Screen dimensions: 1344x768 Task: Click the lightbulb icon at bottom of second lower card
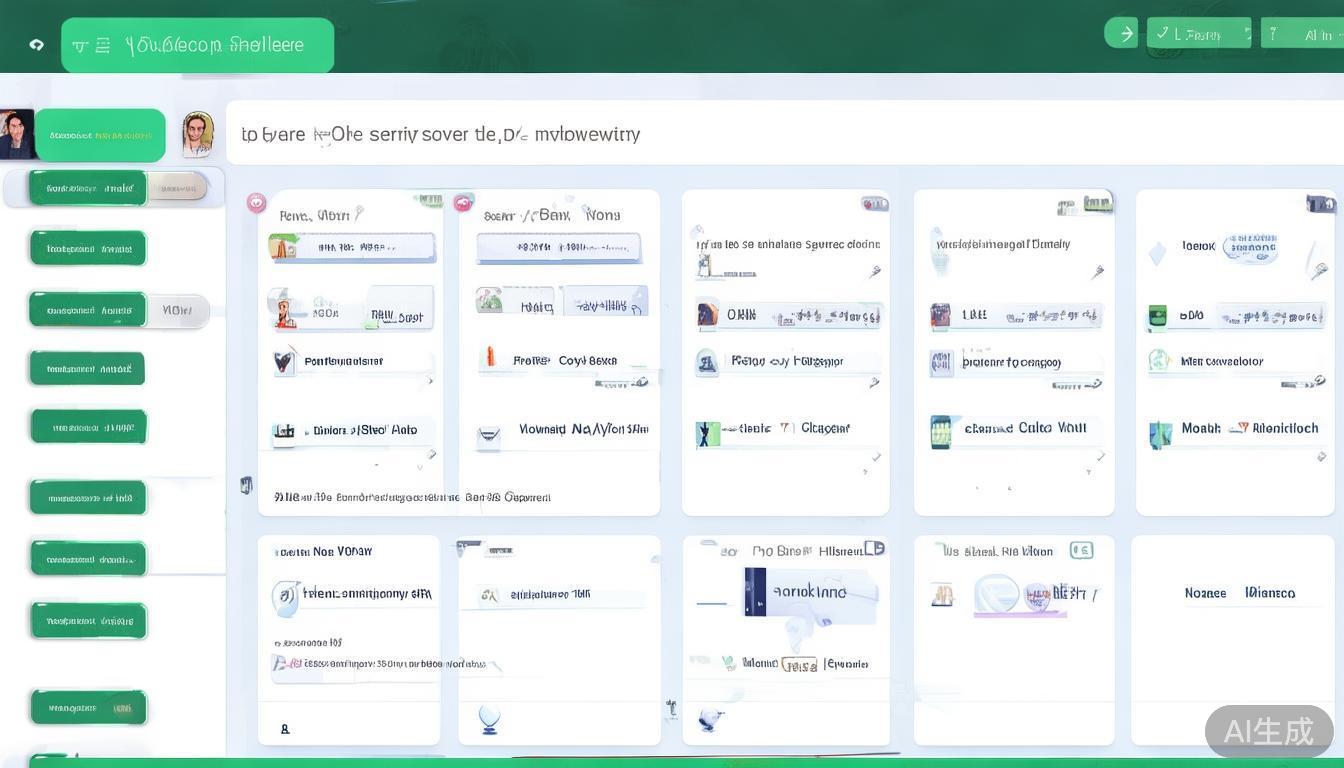[x=489, y=719]
